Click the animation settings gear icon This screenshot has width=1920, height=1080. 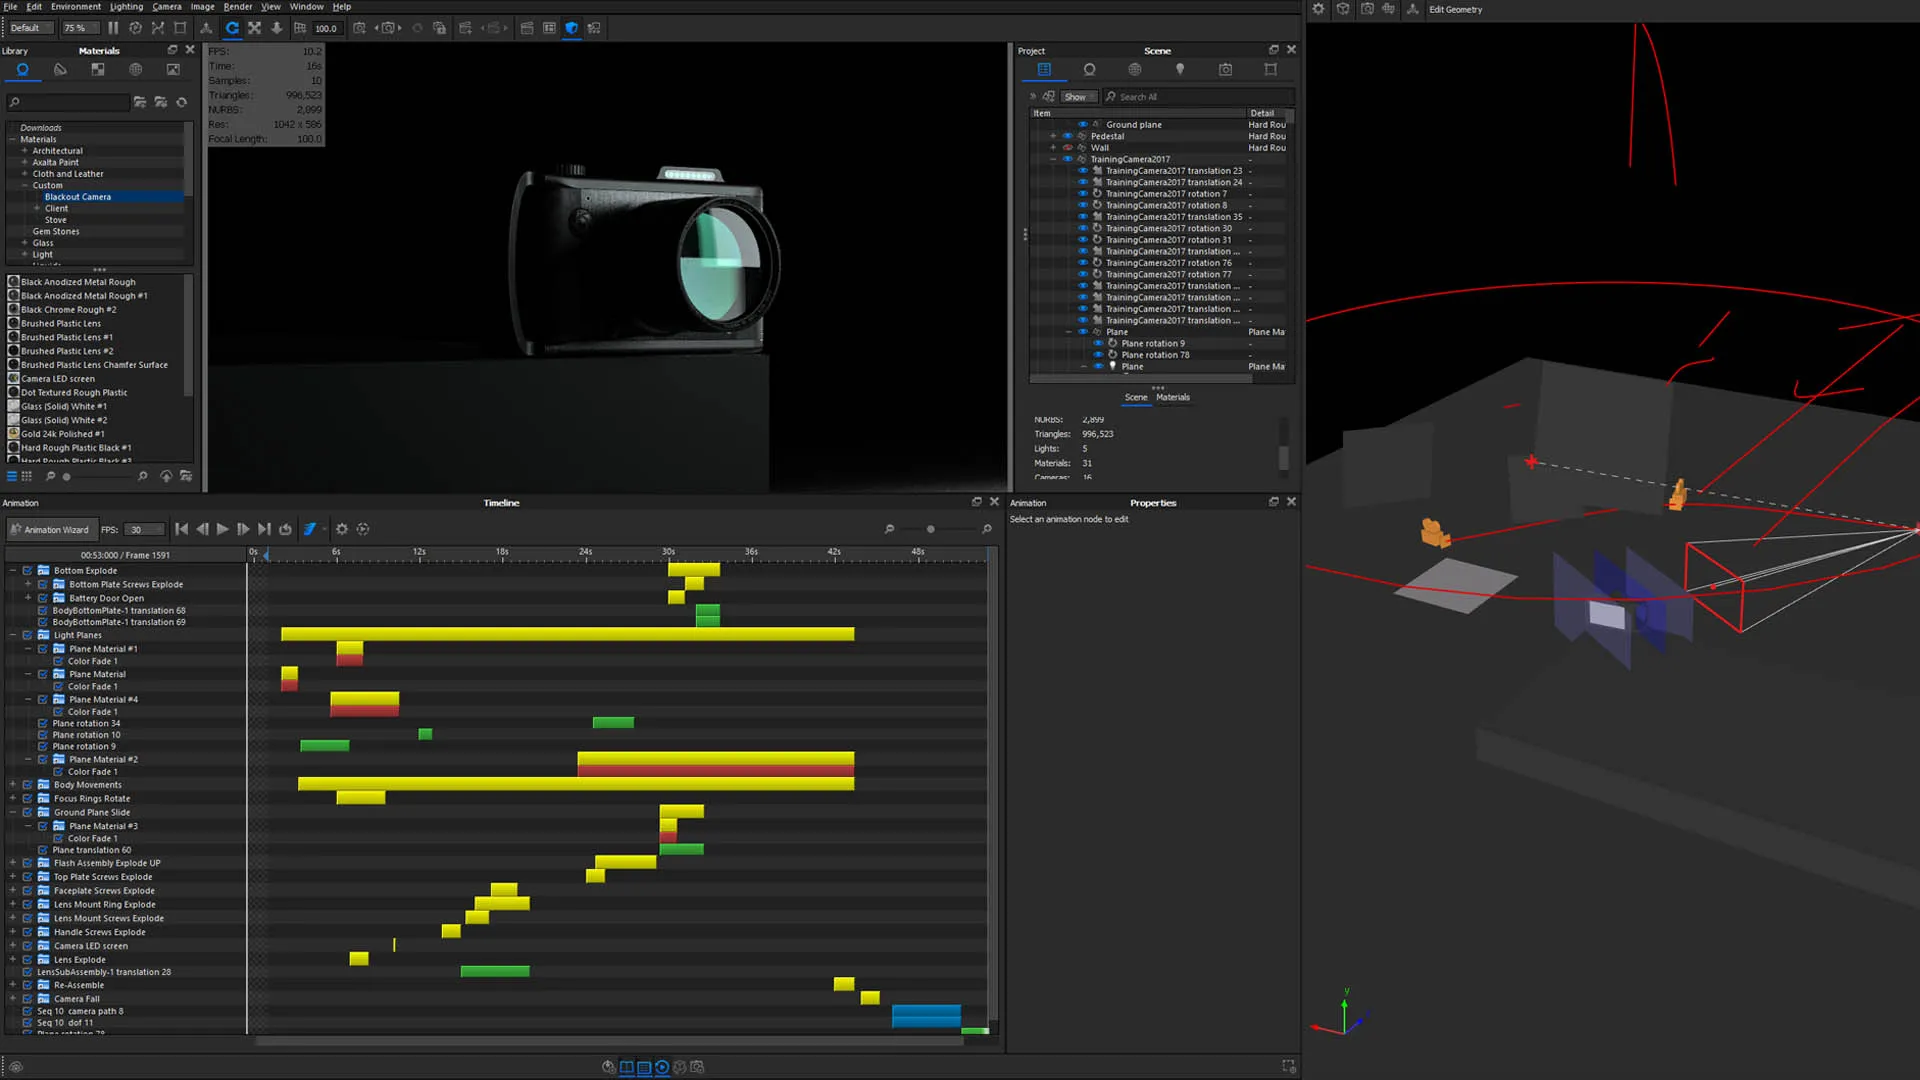(x=342, y=529)
